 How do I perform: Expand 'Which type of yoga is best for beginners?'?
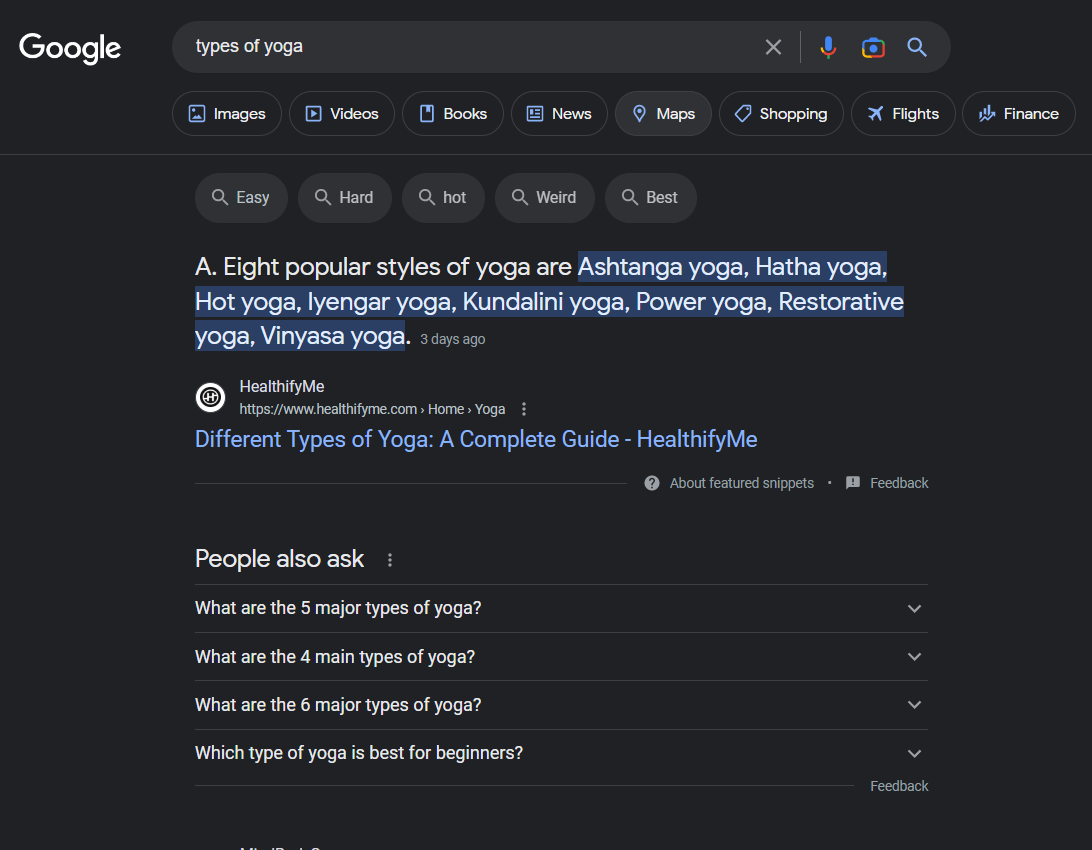(x=561, y=753)
